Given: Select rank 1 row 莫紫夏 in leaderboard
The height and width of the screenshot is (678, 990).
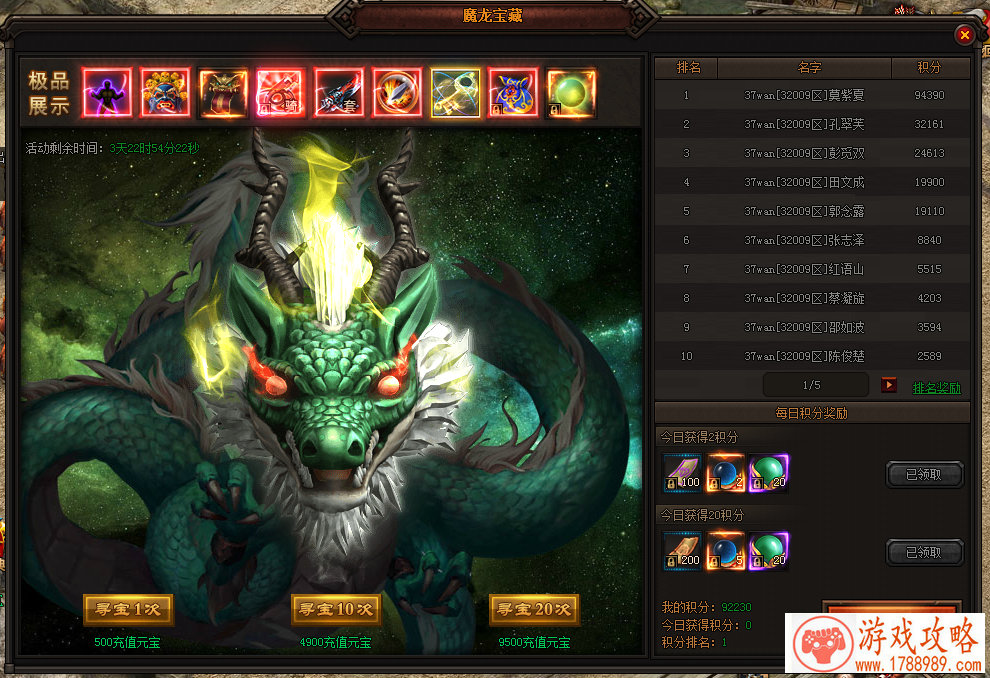Looking at the screenshot, I should coord(811,95).
